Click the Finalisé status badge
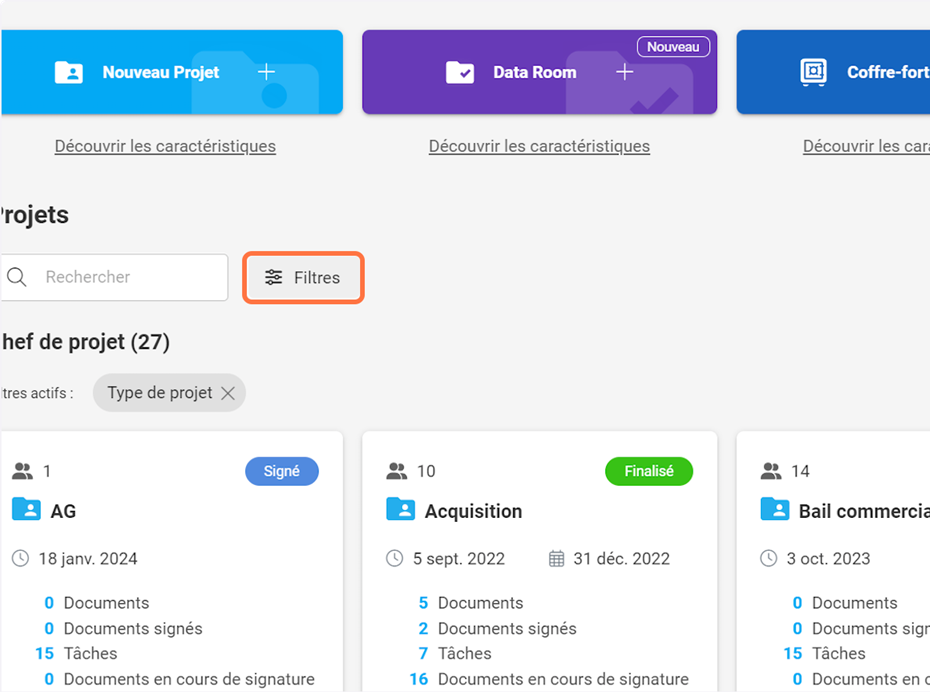 point(648,471)
